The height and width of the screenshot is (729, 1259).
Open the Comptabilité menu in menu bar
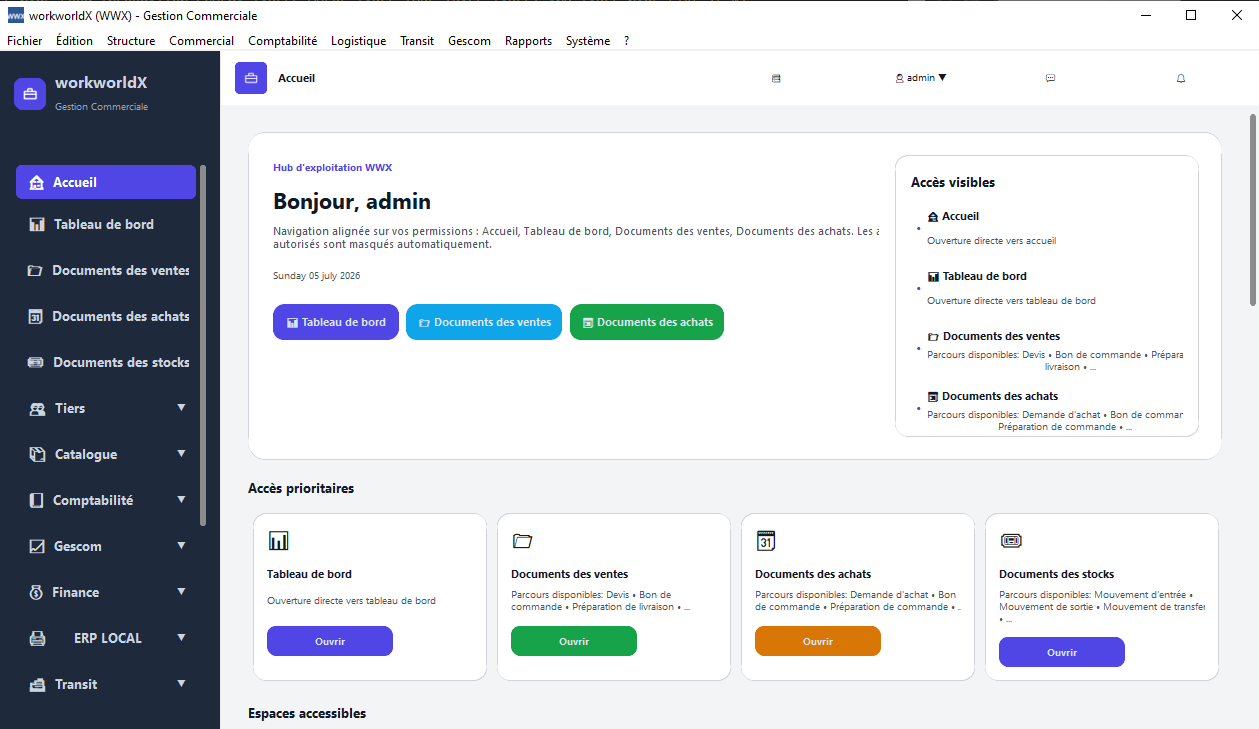click(x=283, y=41)
